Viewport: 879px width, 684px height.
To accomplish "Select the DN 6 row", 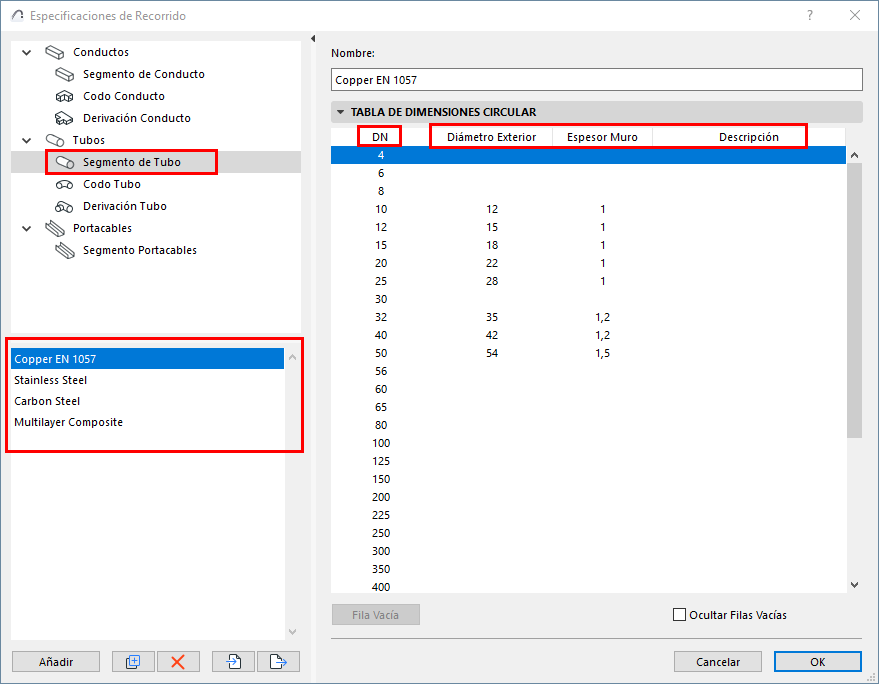I will pyautogui.click(x=588, y=173).
